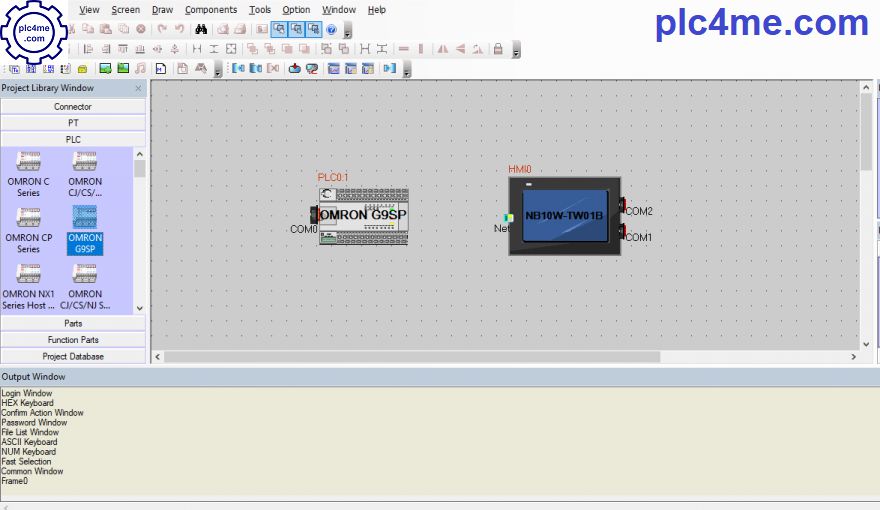Open the Tools menu
This screenshot has width=880, height=510.
point(260,9)
